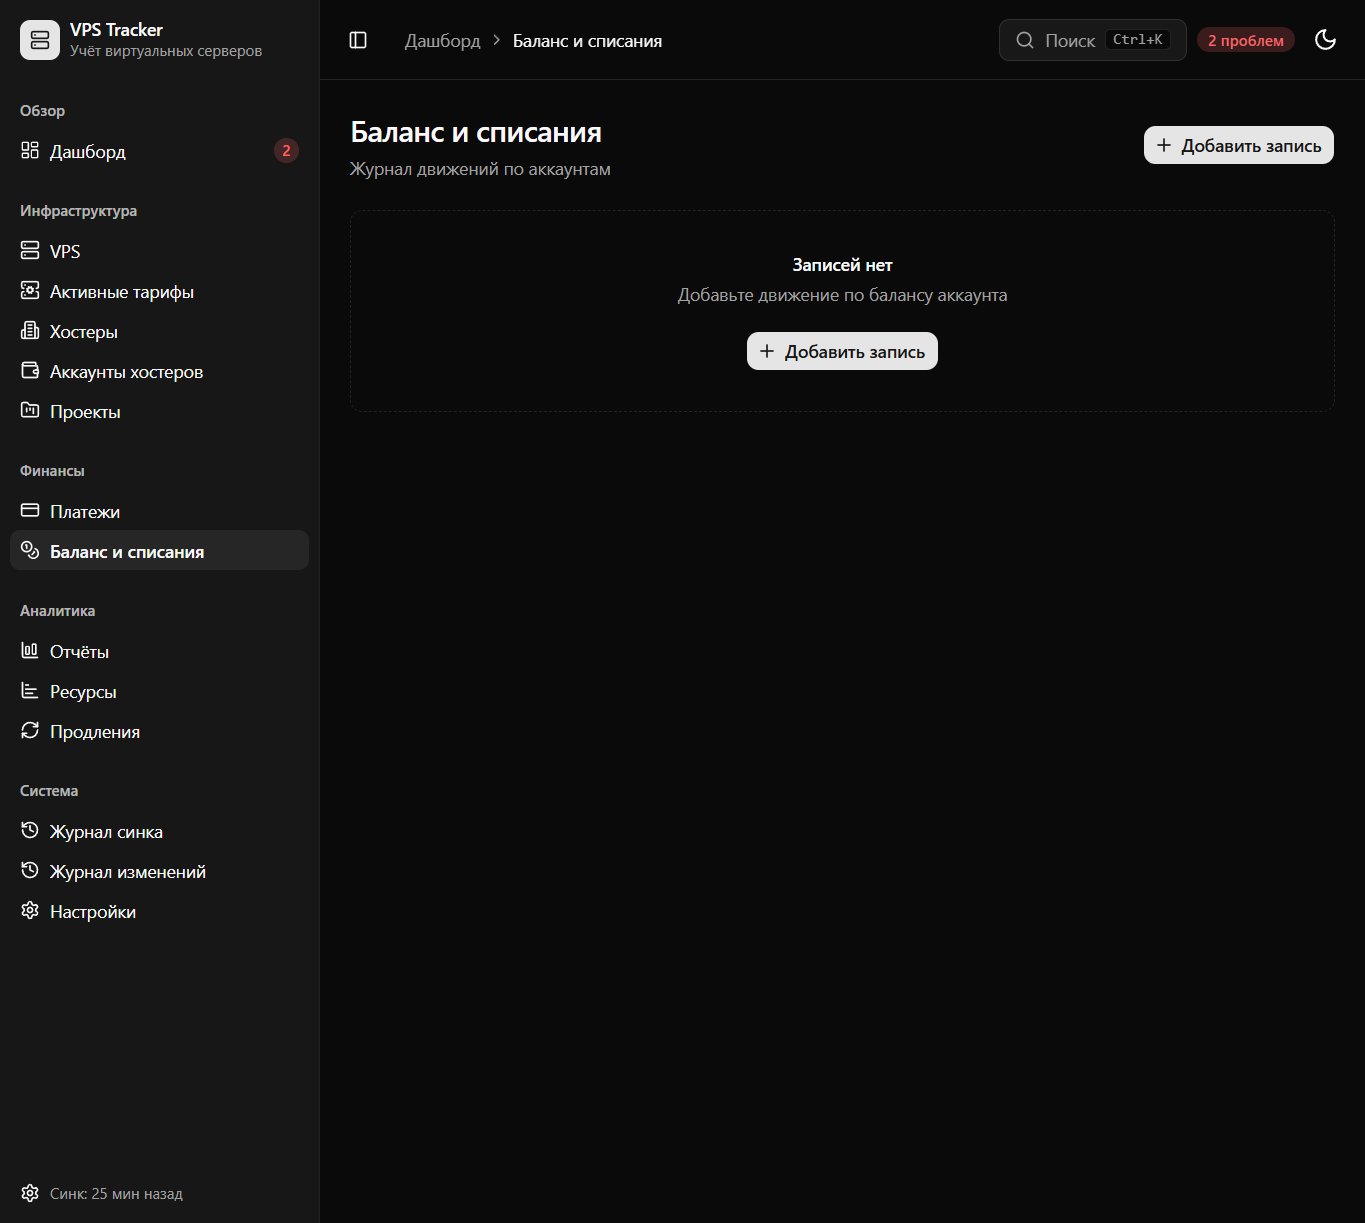Viewport: 1365px width, 1223px height.
Task: Select Продления refresh icon
Action: (x=30, y=731)
